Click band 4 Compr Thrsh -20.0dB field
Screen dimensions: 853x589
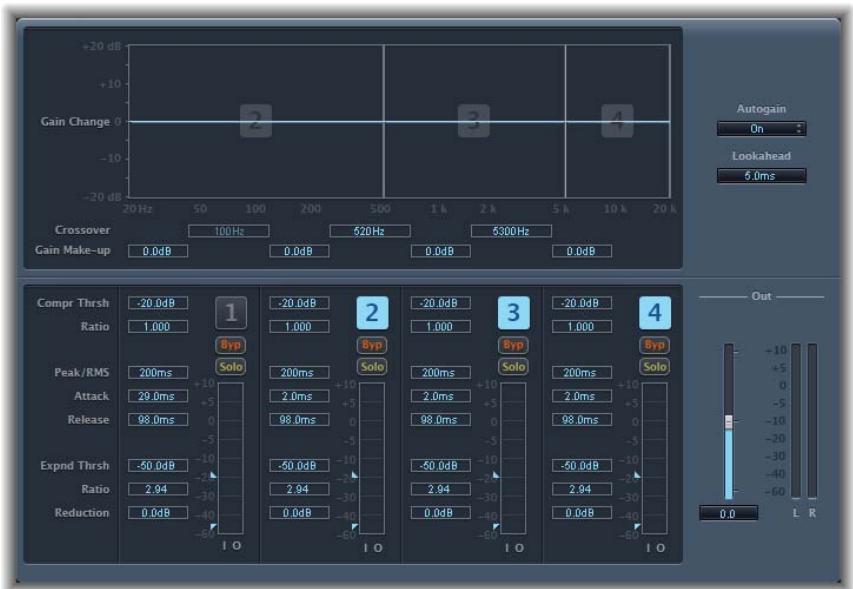click(x=582, y=303)
